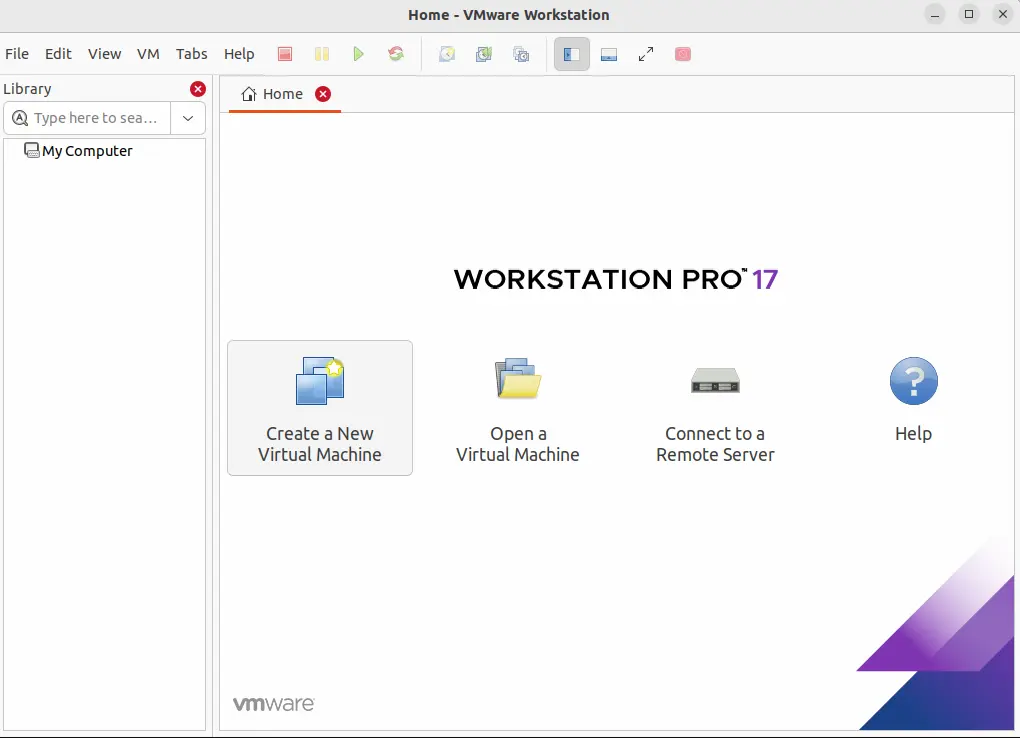Open the VM menu
This screenshot has width=1020, height=738.
pos(148,54)
